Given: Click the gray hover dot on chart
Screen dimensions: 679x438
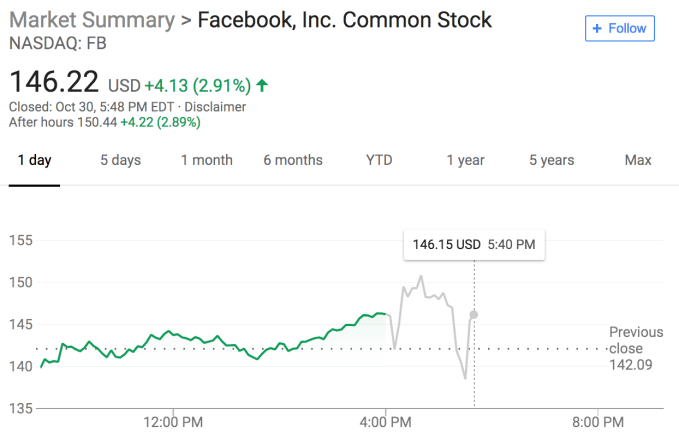Looking at the screenshot, I should click(x=473, y=314).
